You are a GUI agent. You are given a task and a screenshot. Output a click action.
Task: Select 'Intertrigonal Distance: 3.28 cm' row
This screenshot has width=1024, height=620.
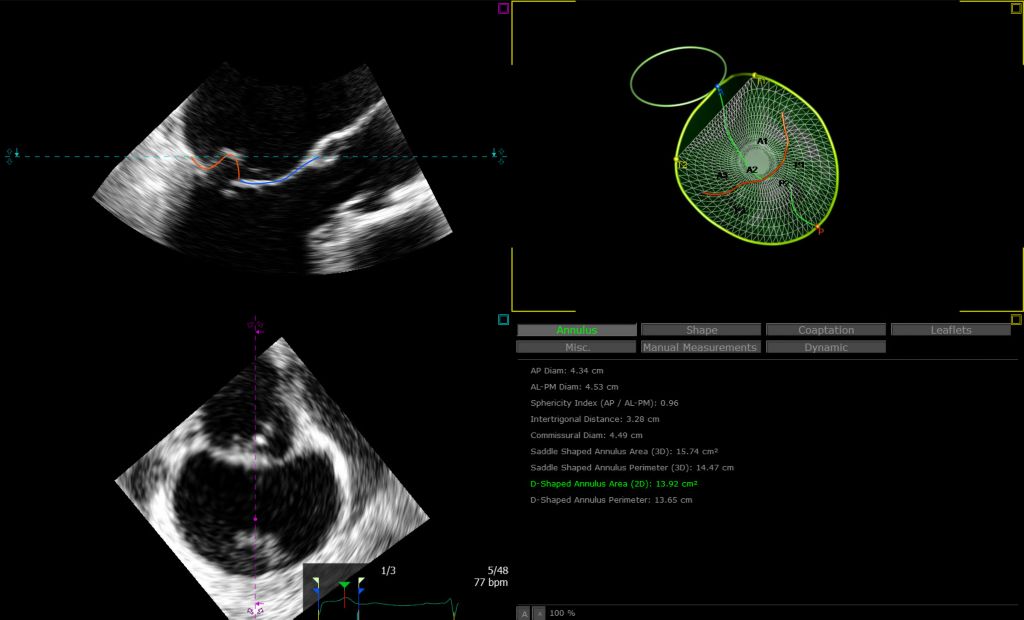[x=595, y=419]
